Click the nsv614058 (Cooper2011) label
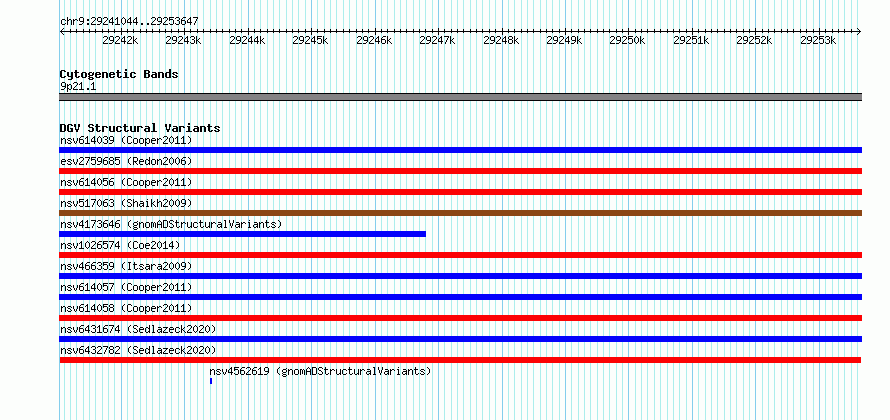This screenshot has width=890, height=420. (126, 308)
